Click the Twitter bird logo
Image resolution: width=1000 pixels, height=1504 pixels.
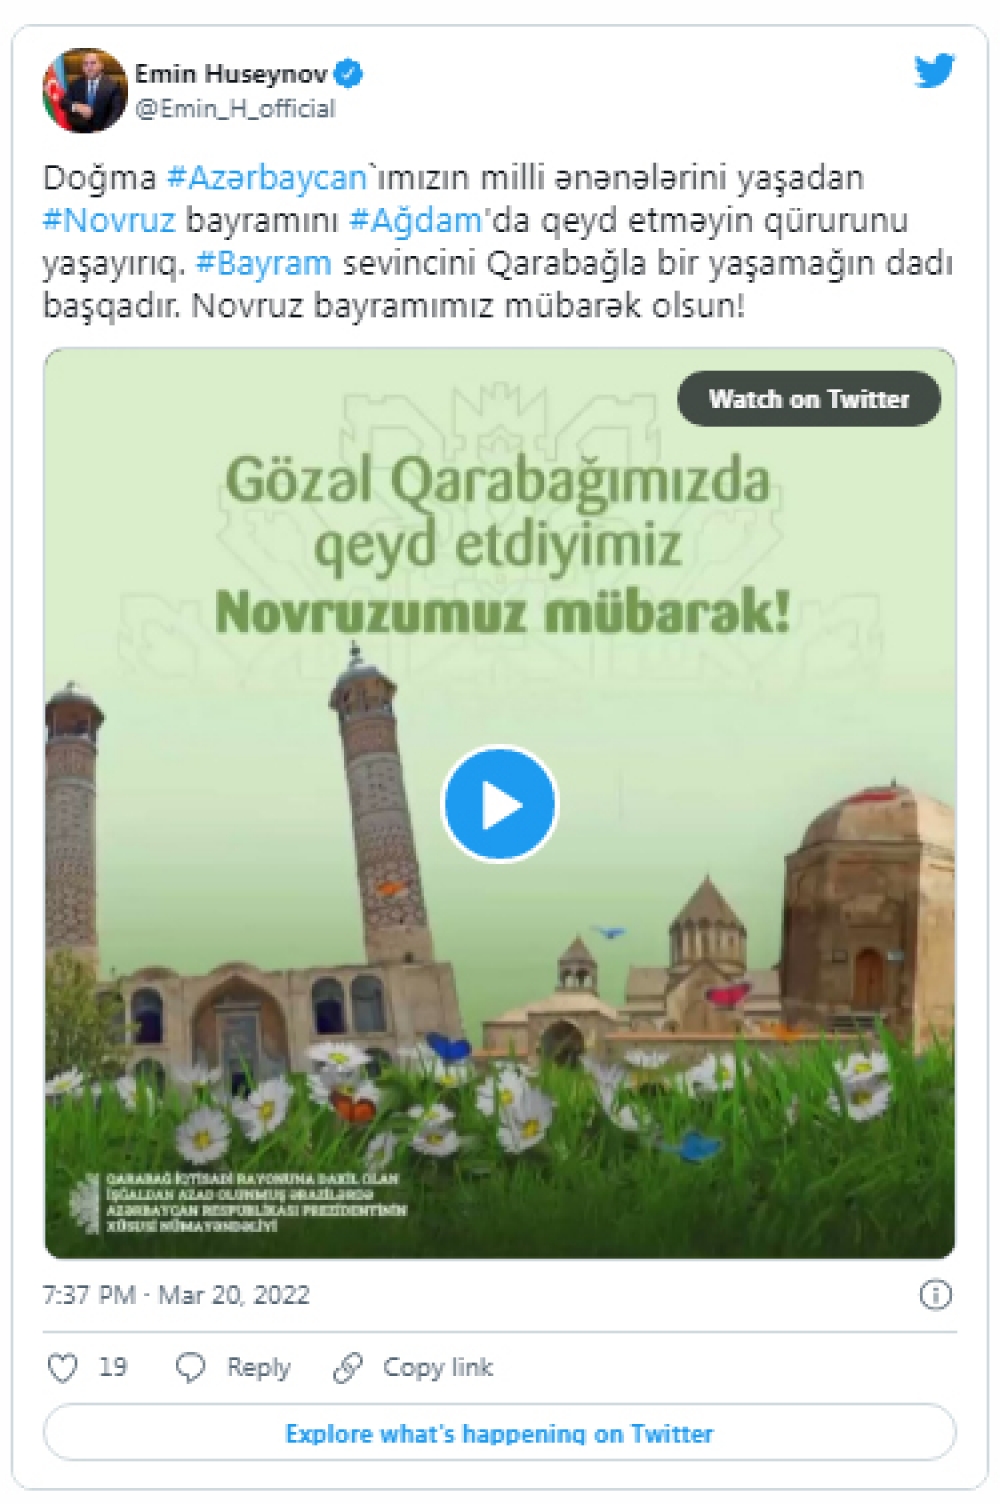point(934,71)
